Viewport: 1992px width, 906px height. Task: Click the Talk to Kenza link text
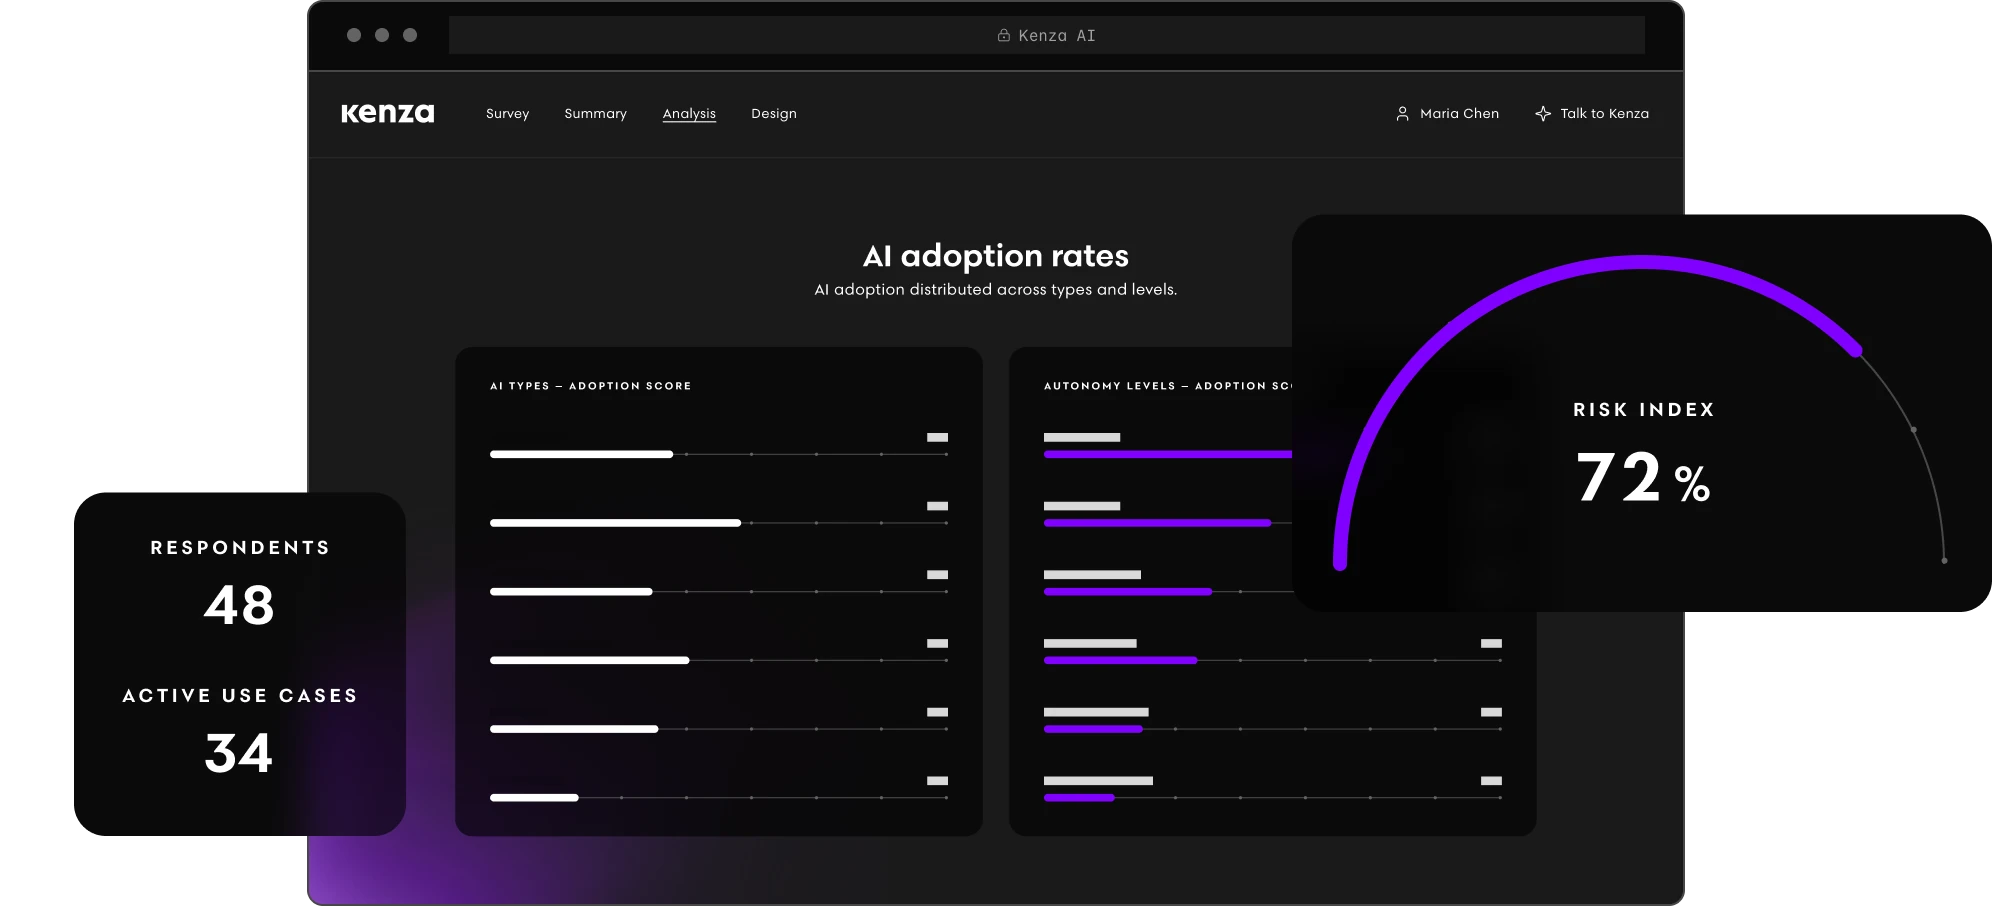(x=1605, y=114)
